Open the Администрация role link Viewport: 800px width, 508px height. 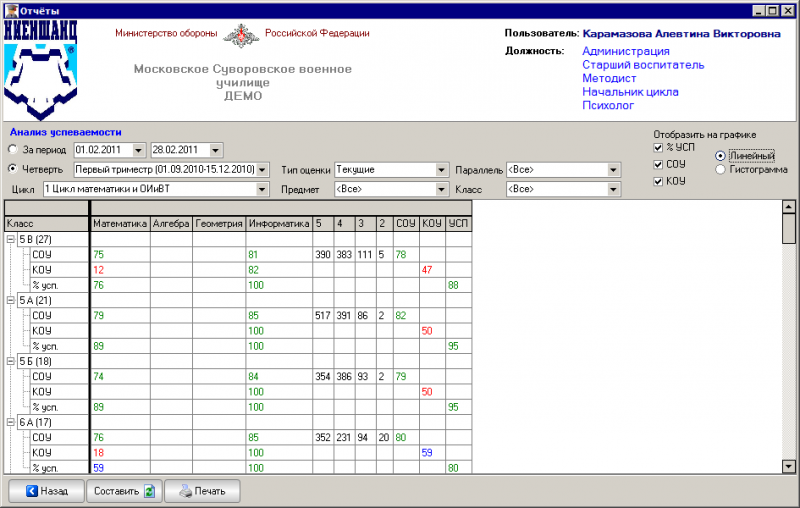(x=626, y=51)
